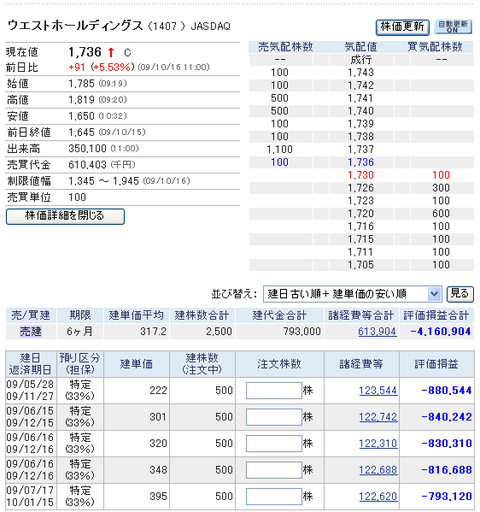Screen dimensions: 480x512
Task: Toggle the 自動更新 ON button
Action: (453, 27)
